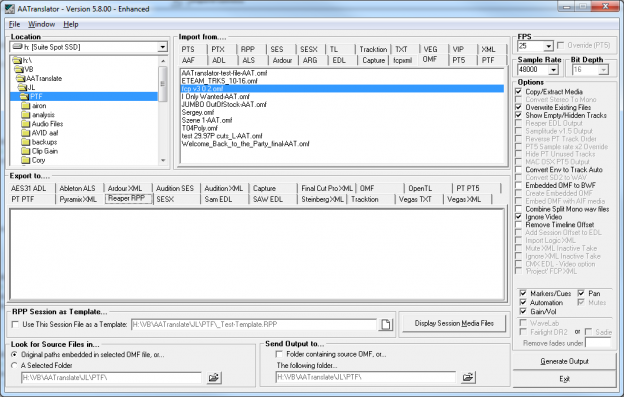Click the output folder path field
624x397 pixels.
[x=365, y=377]
